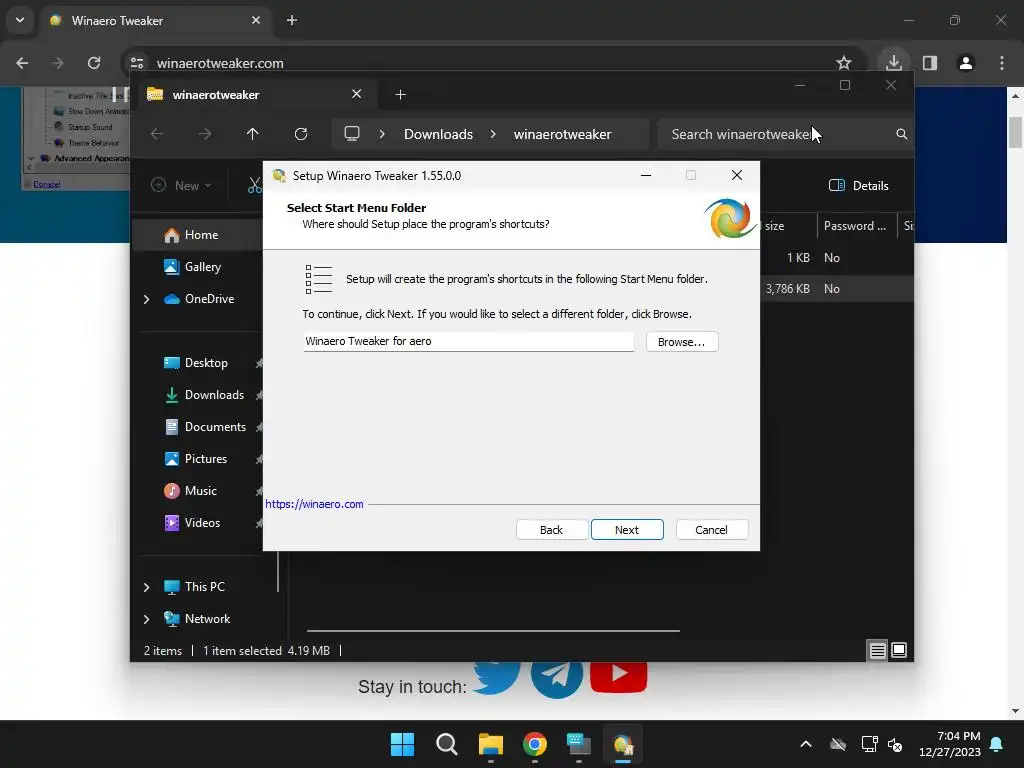Viewport: 1024px width, 768px height.
Task: Toggle the Details pane button
Action: pos(858,185)
